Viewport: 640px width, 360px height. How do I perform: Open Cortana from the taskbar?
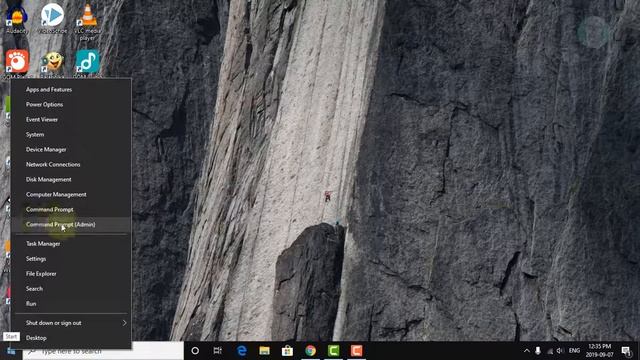(195, 351)
